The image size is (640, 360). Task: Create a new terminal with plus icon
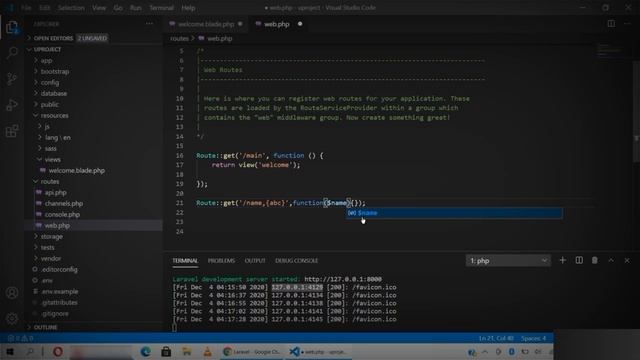(x=562, y=260)
